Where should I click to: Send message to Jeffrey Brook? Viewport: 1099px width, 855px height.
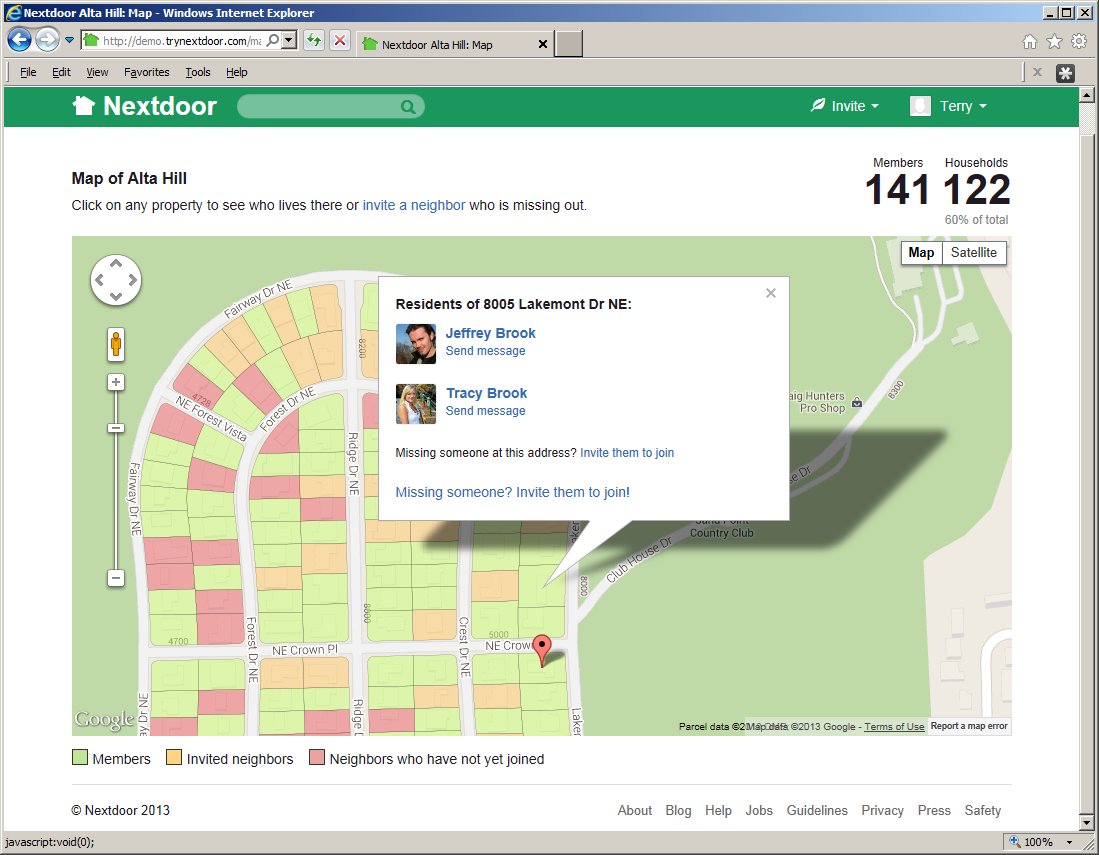pos(486,351)
